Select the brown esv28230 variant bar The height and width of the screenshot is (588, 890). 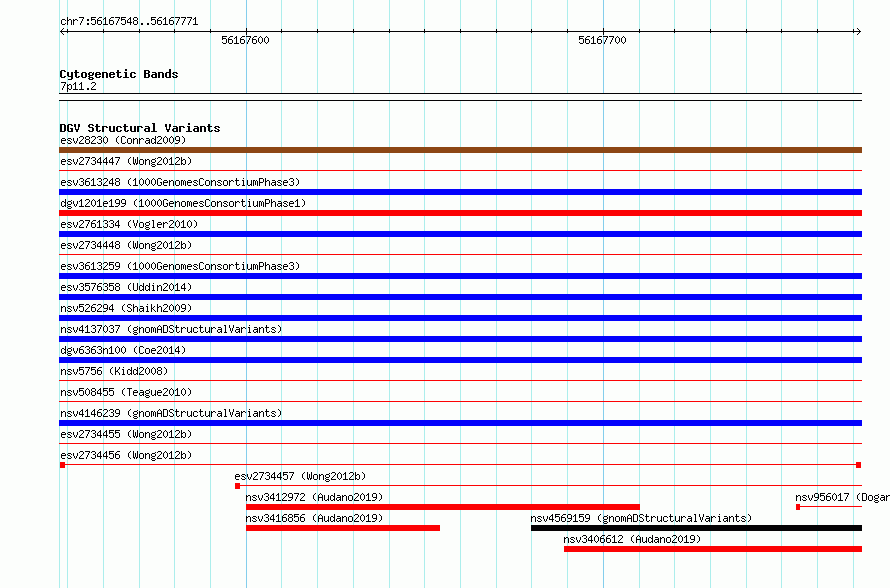pyautogui.click(x=460, y=150)
